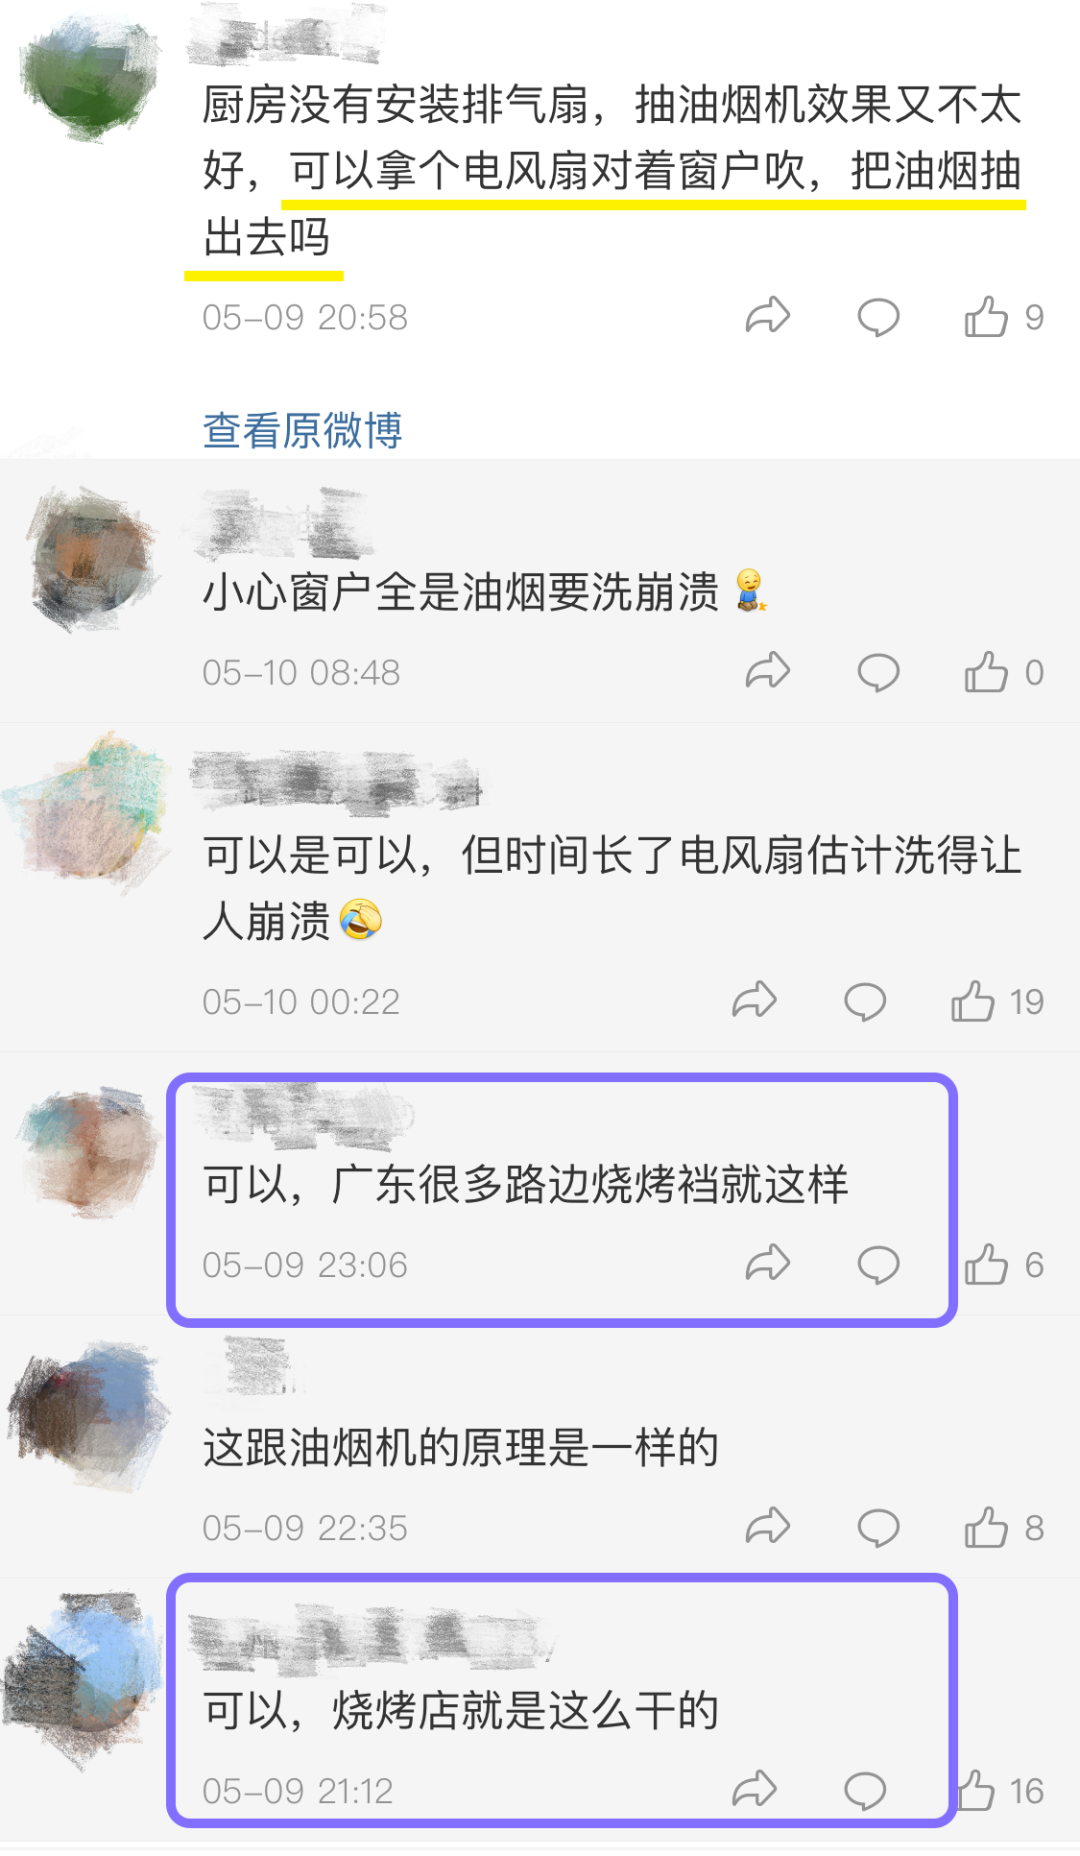Like the comment with 6 likes

click(x=986, y=1264)
